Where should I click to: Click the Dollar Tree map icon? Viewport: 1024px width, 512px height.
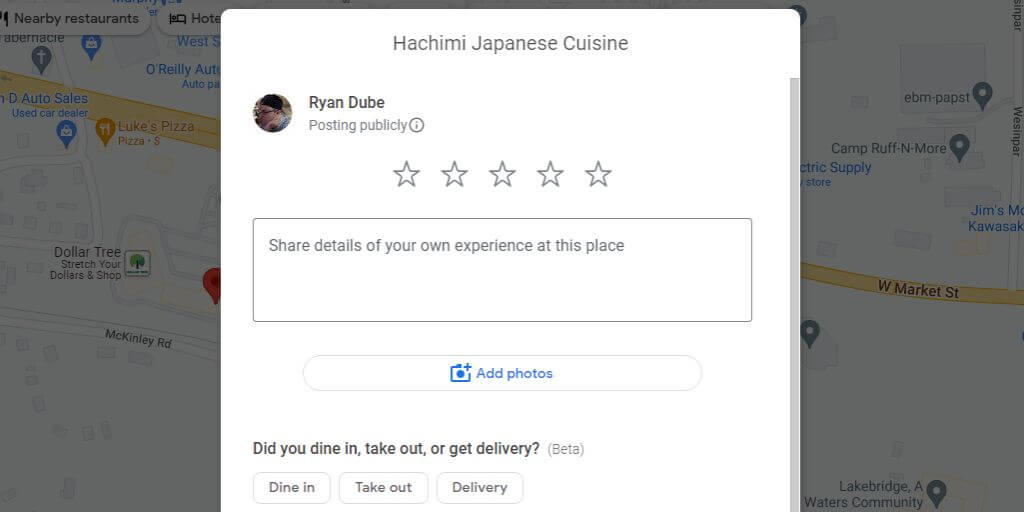click(137, 263)
